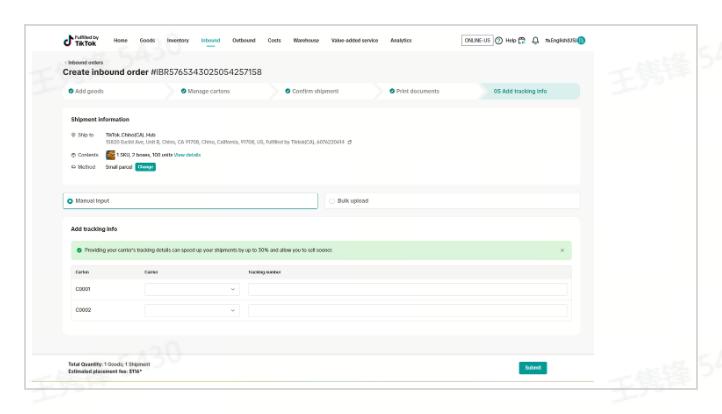Click tracking number field for C0002
Image resolution: width=722 pixels, height=414 pixels.
coord(408,310)
